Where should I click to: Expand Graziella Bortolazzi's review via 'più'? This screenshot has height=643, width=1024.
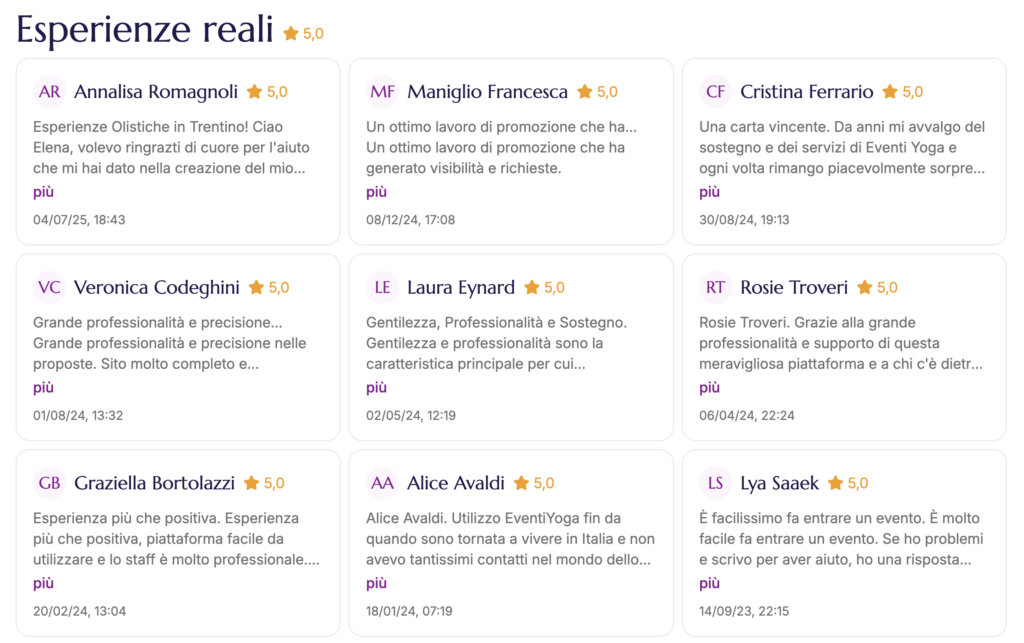(x=43, y=584)
